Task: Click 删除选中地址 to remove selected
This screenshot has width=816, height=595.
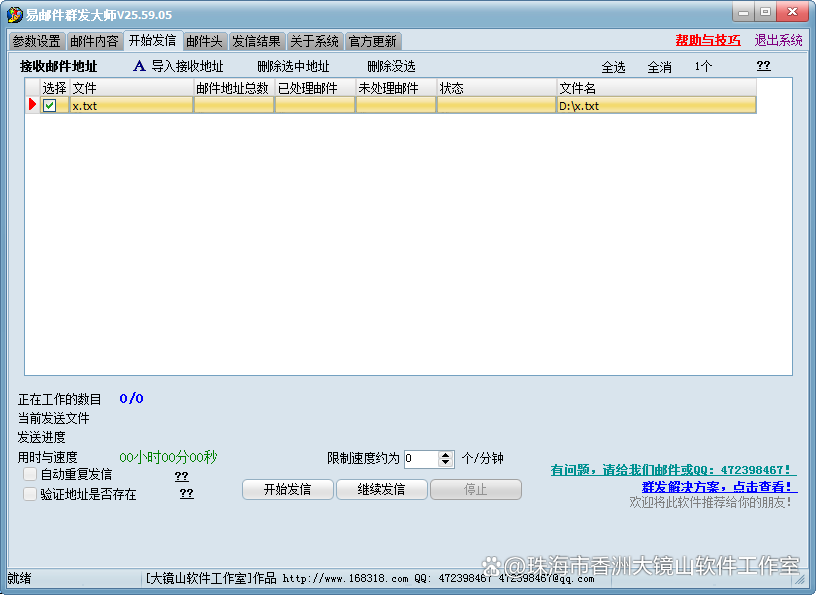Action: click(293, 67)
